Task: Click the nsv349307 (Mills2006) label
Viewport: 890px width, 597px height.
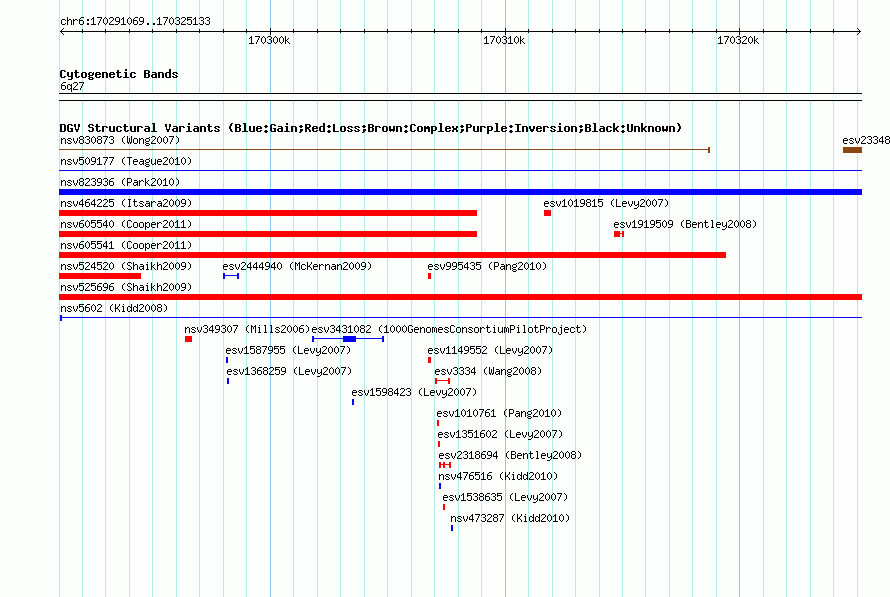Action: pyautogui.click(x=247, y=329)
